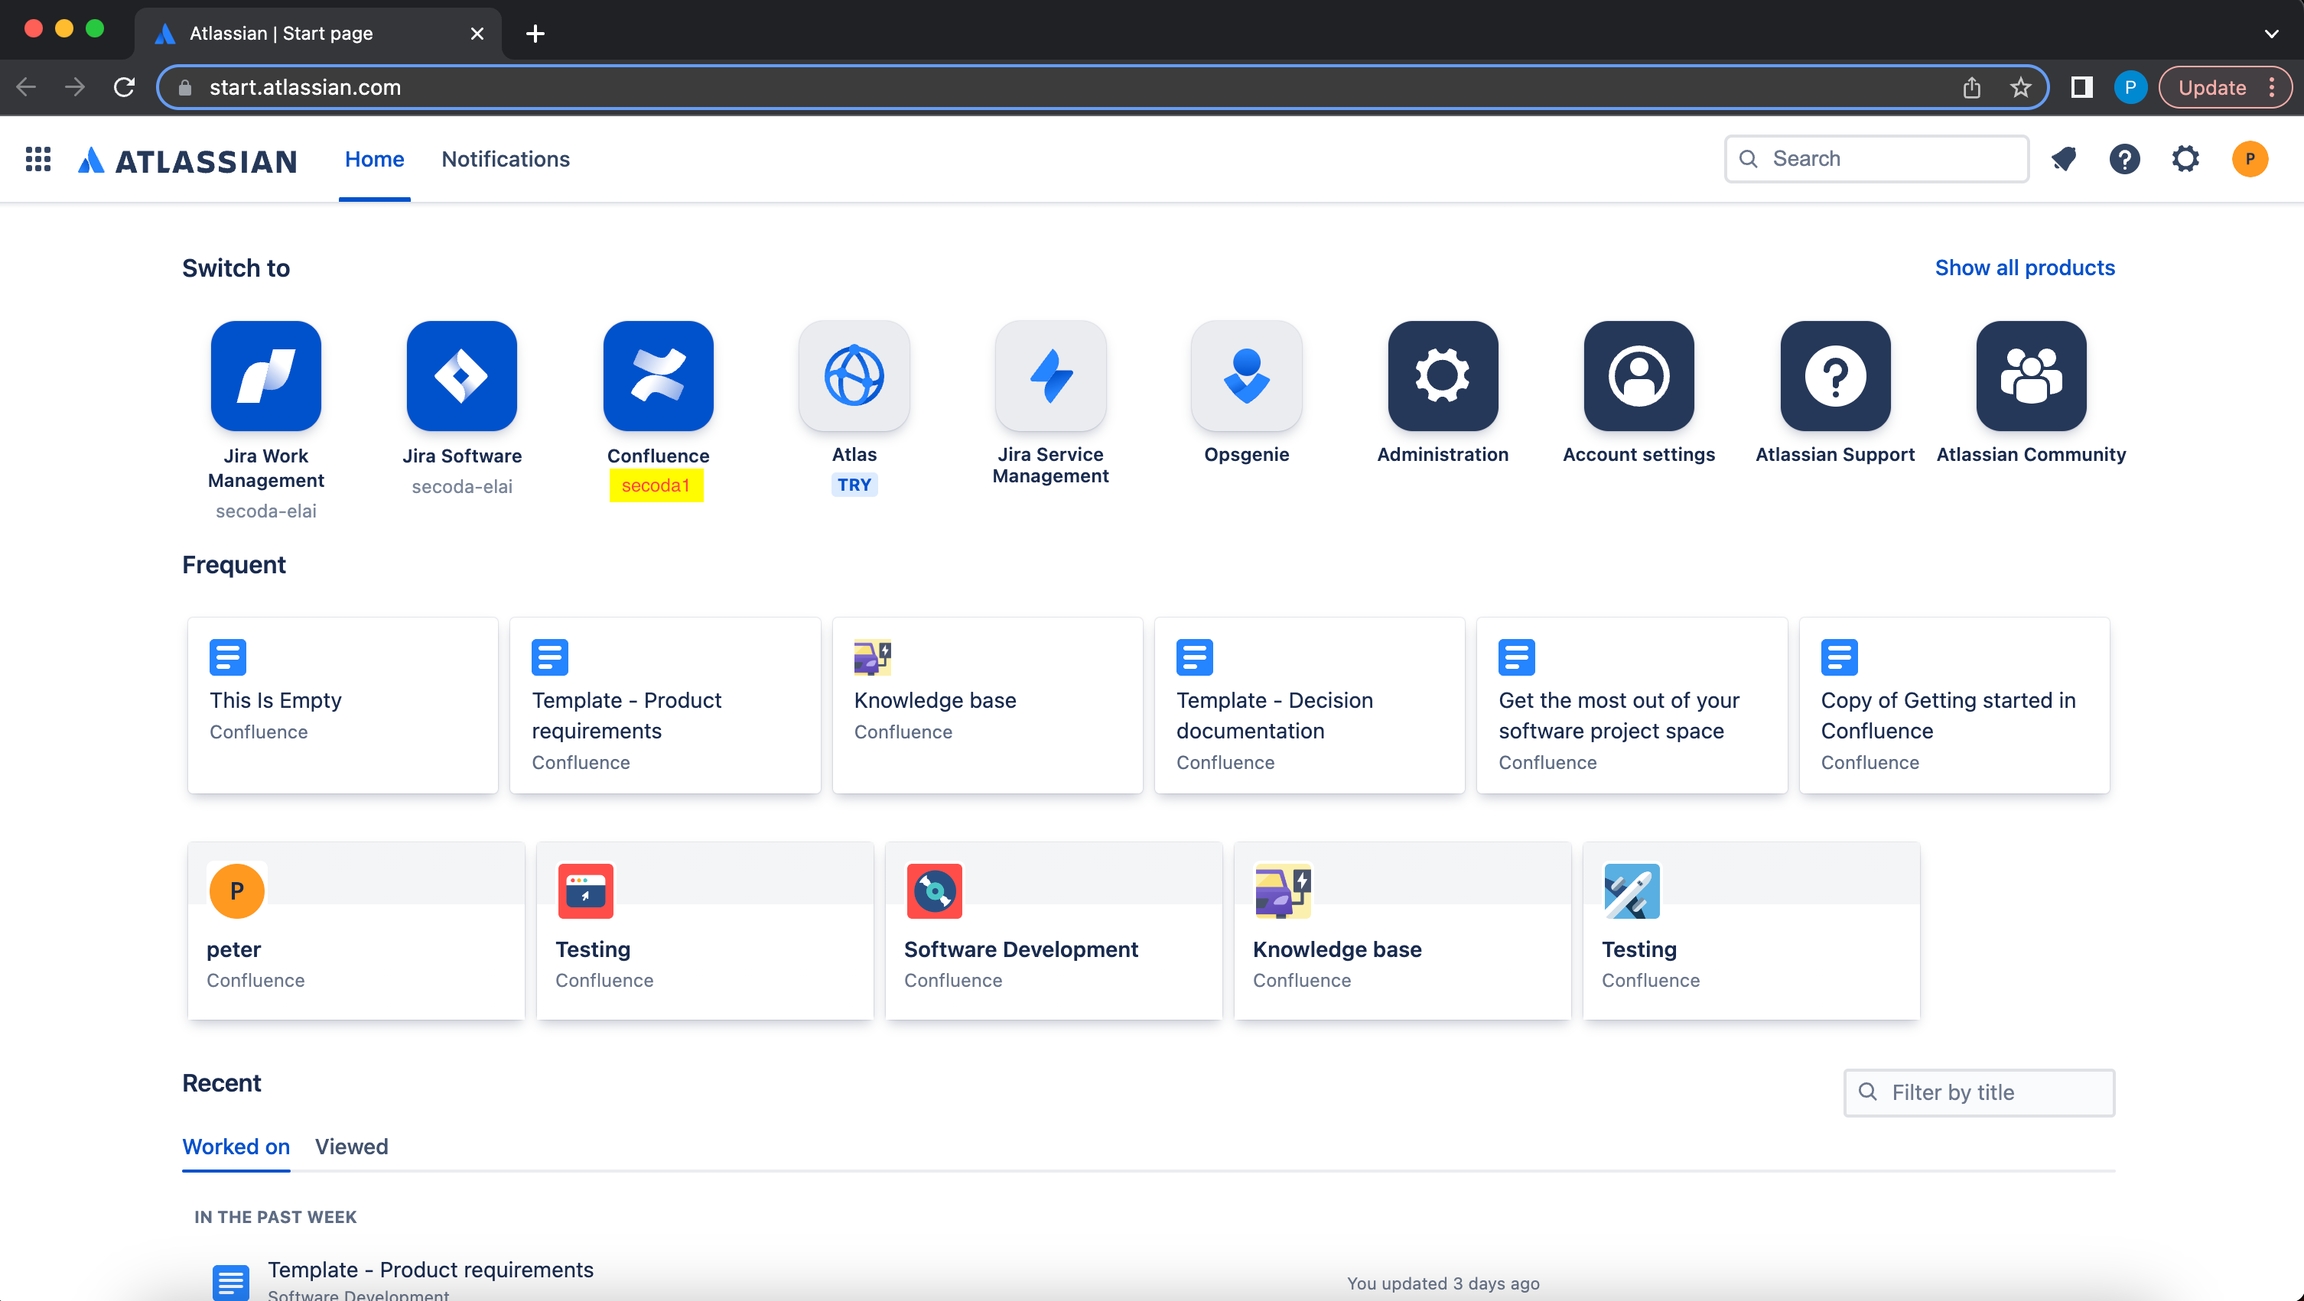Open Testing space with blue rocket icon
Viewport: 2304px width, 1301px height.
click(x=1751, y=930)
